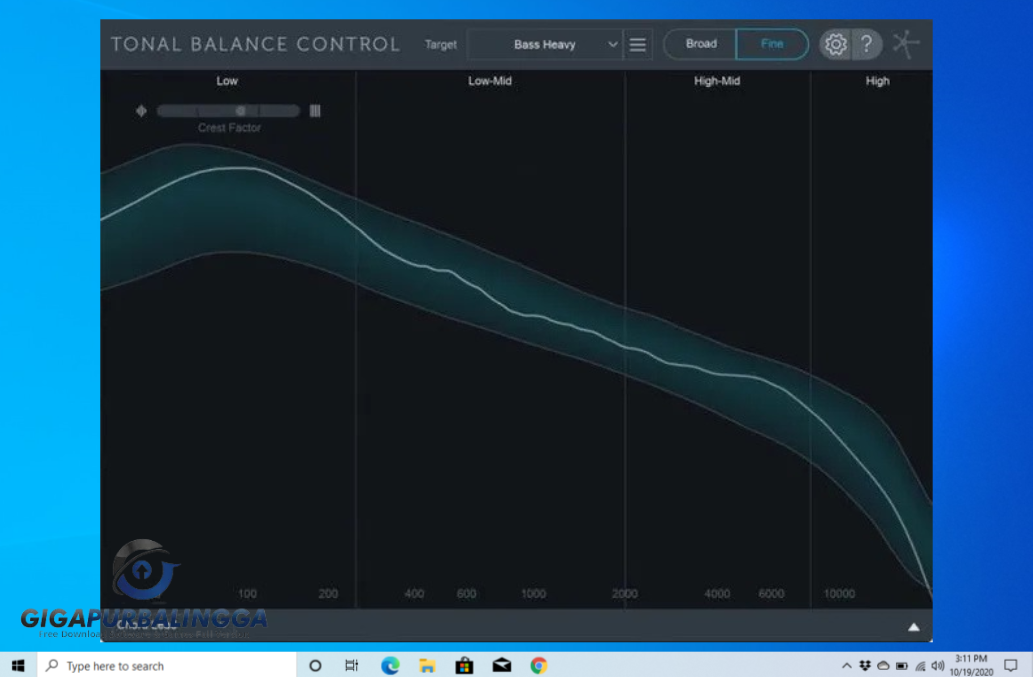Open Task View on the taskbar

[x=352, y=665]
